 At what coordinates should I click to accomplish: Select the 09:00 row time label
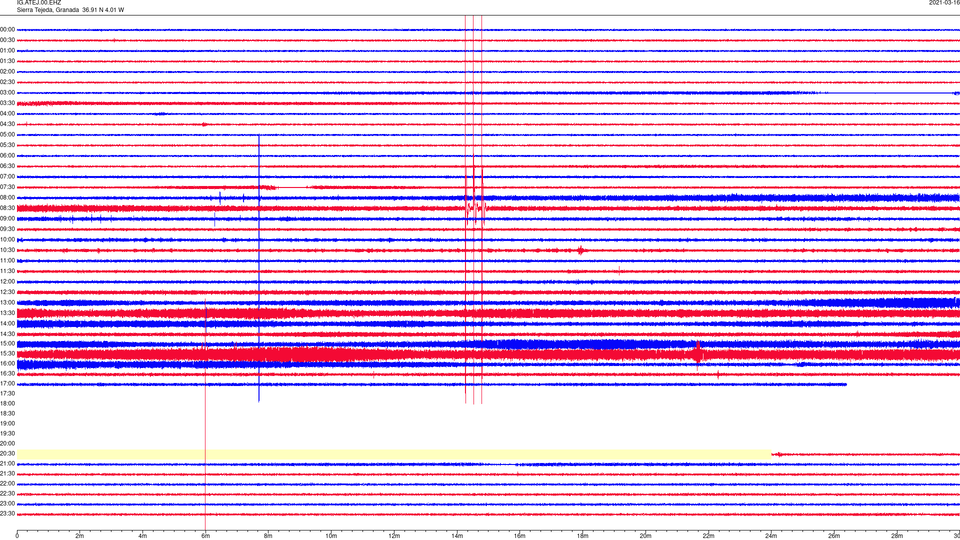pos(7,218)
